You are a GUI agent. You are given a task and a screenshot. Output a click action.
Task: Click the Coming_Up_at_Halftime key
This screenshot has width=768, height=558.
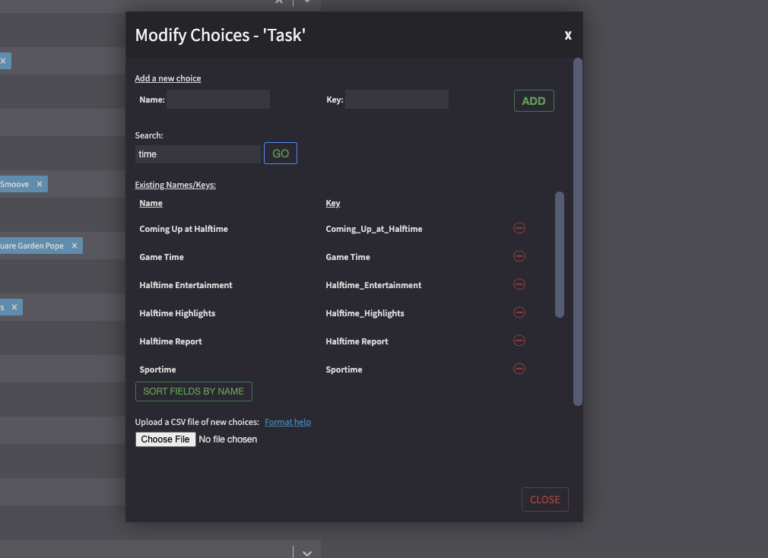pyautogui.click(x=374, y=229)
